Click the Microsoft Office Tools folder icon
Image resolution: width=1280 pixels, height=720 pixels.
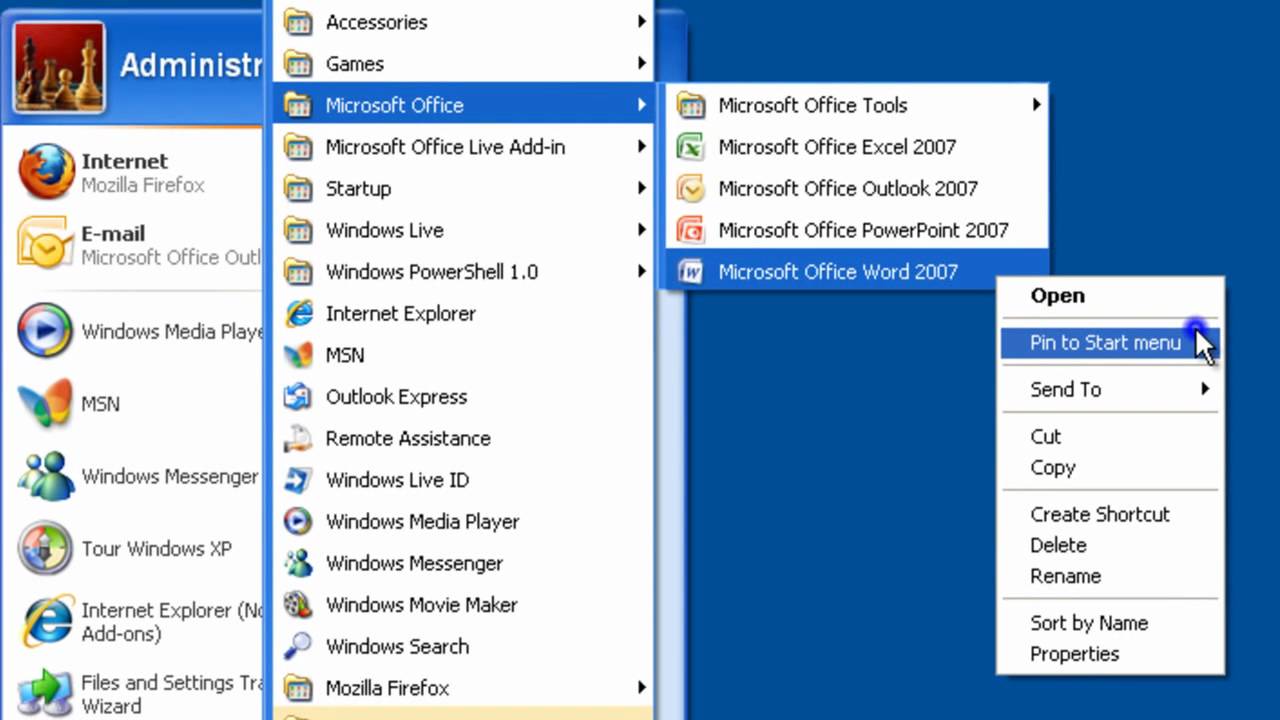click(691, 105)
